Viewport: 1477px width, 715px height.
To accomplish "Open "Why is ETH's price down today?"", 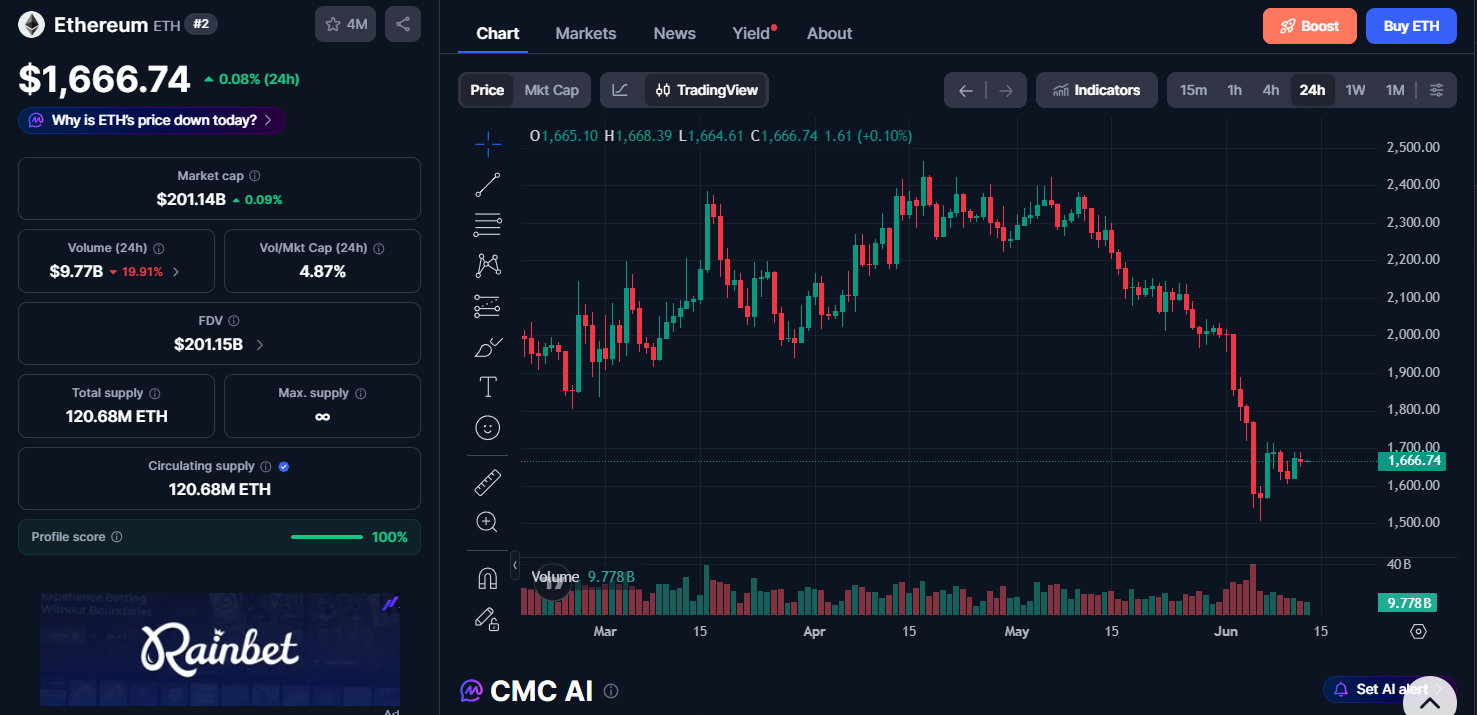I will click(x=152, y=120).
